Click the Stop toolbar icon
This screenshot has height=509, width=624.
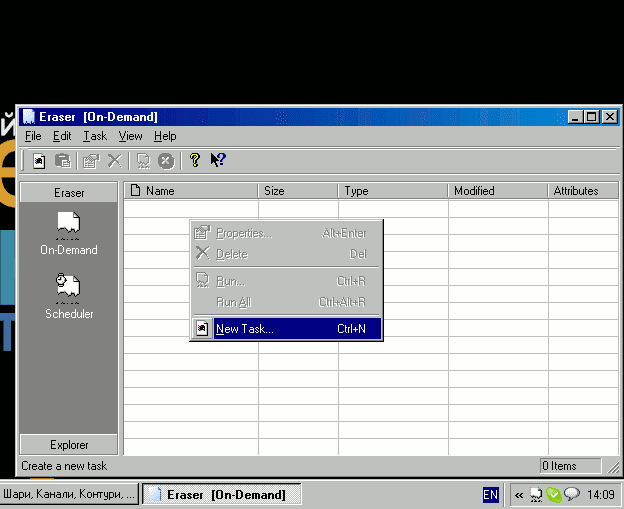[166, 161]
